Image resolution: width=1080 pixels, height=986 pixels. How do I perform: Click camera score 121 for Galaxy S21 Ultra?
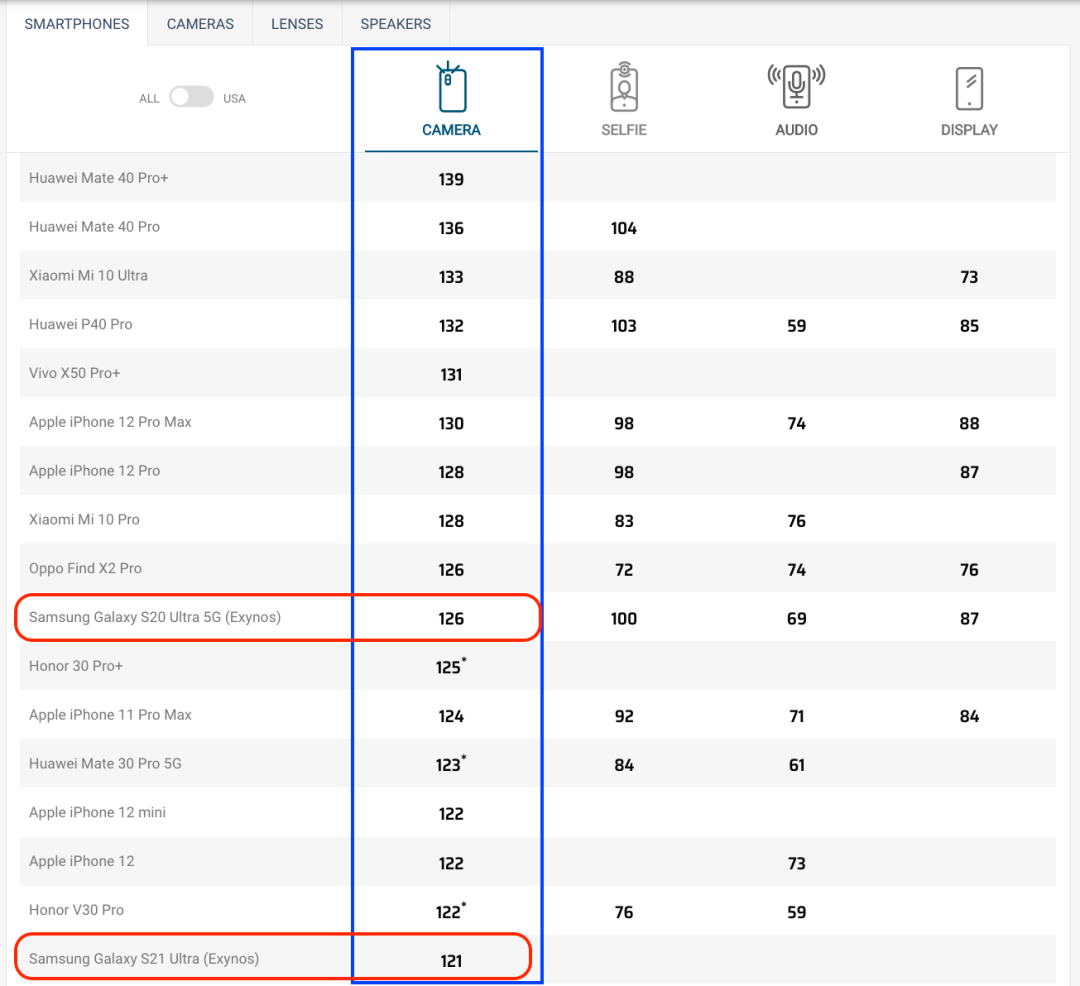click(451, 961)
